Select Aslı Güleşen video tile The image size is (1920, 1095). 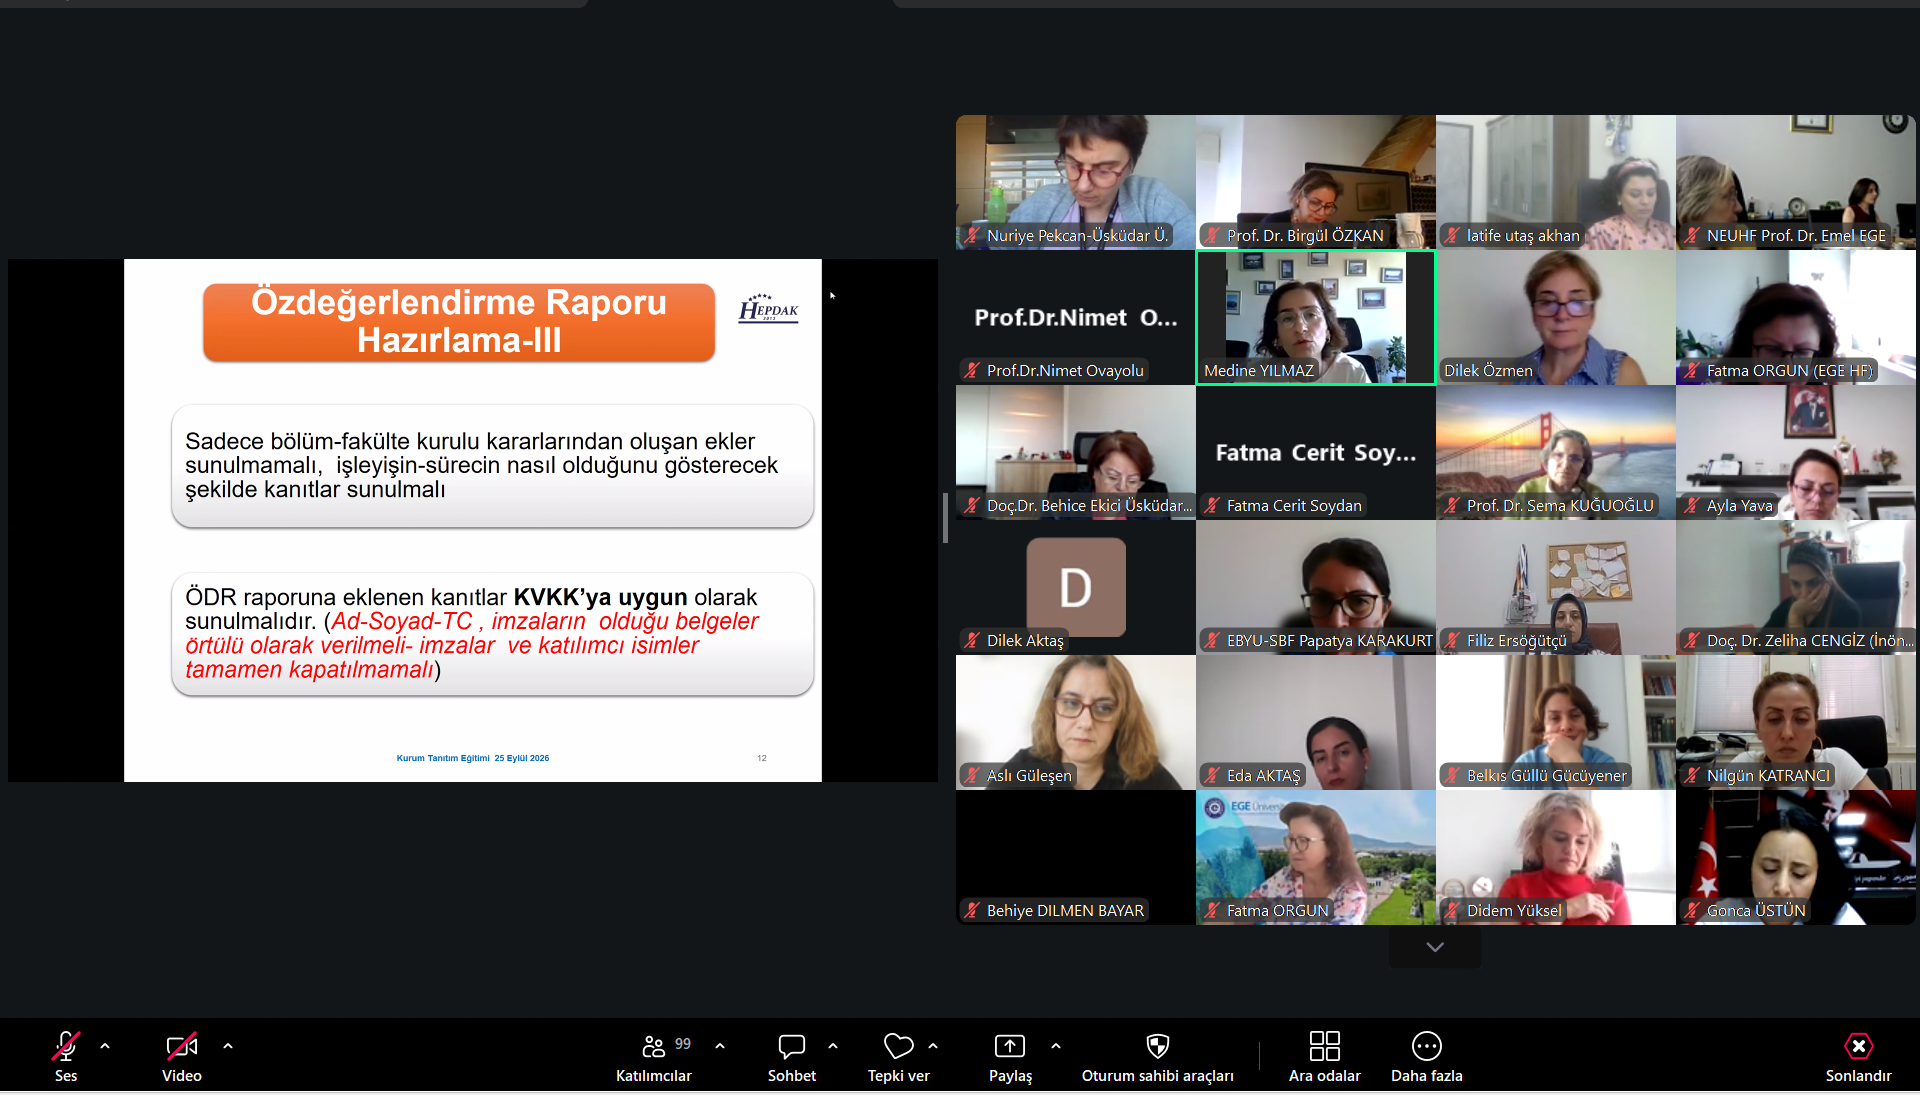(x=1076, y=722)
